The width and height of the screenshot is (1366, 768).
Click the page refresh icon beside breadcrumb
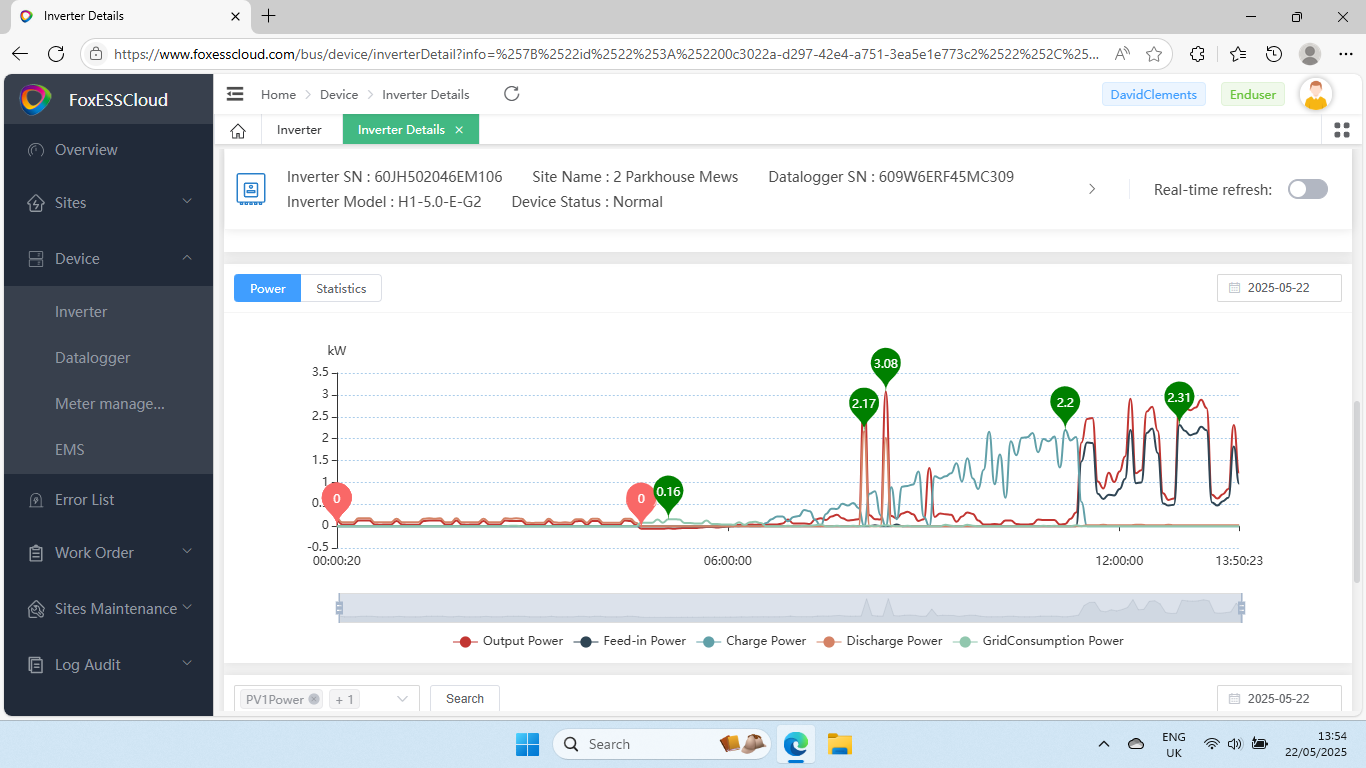coord(511,94)
